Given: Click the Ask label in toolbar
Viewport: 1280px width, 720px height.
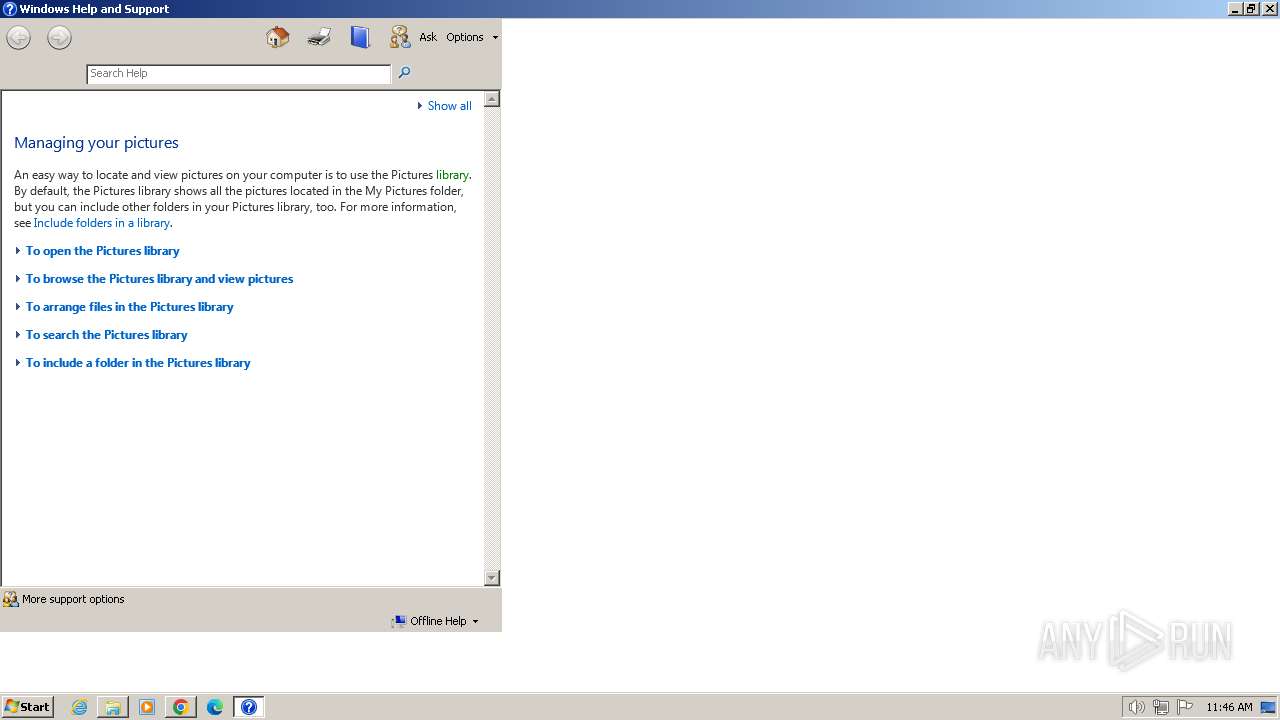Looking at the screenshot, I should tap(428, 37).
